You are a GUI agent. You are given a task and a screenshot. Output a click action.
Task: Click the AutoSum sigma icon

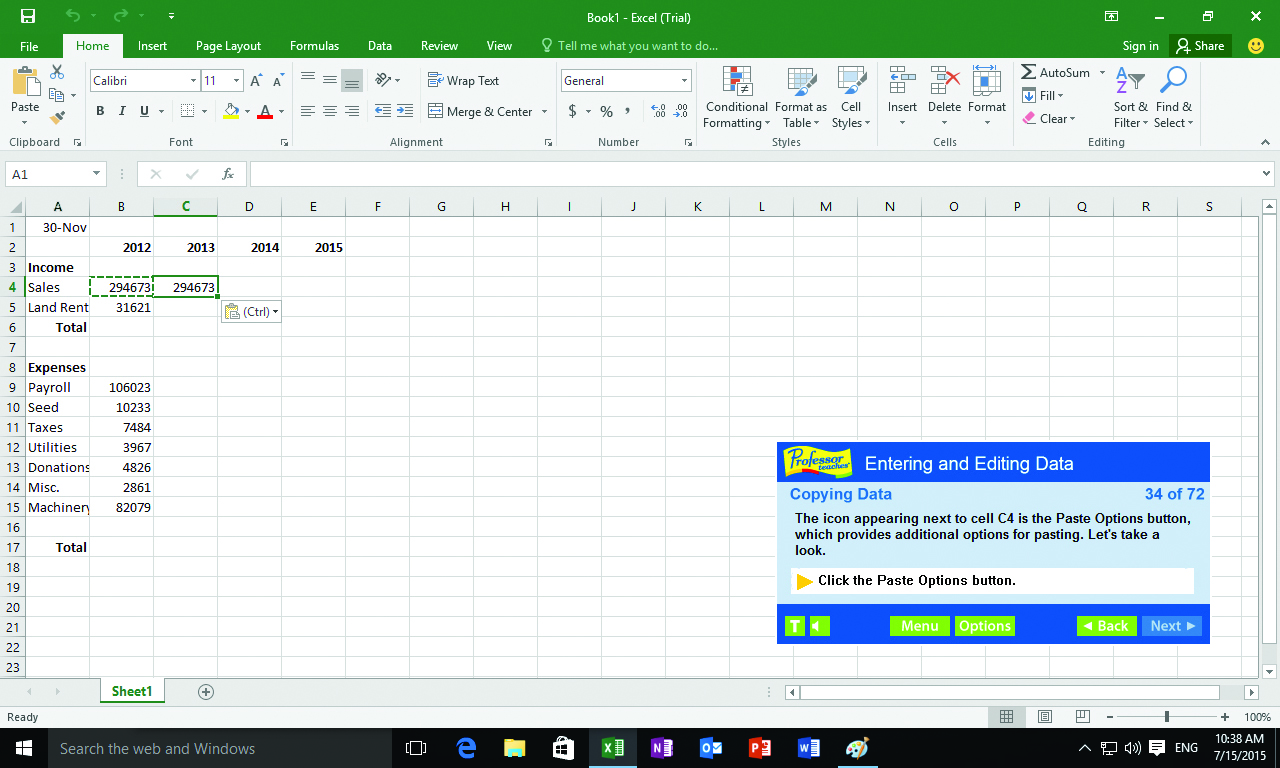pos(1029,72)
